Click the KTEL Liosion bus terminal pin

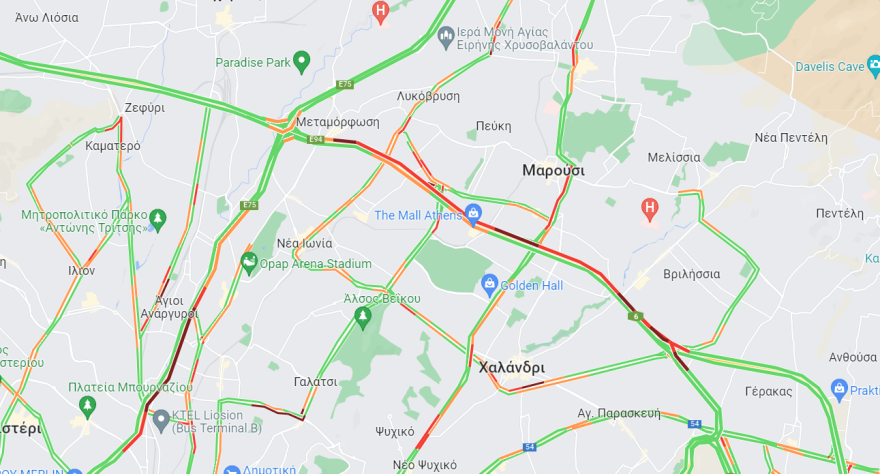[161, 421]
